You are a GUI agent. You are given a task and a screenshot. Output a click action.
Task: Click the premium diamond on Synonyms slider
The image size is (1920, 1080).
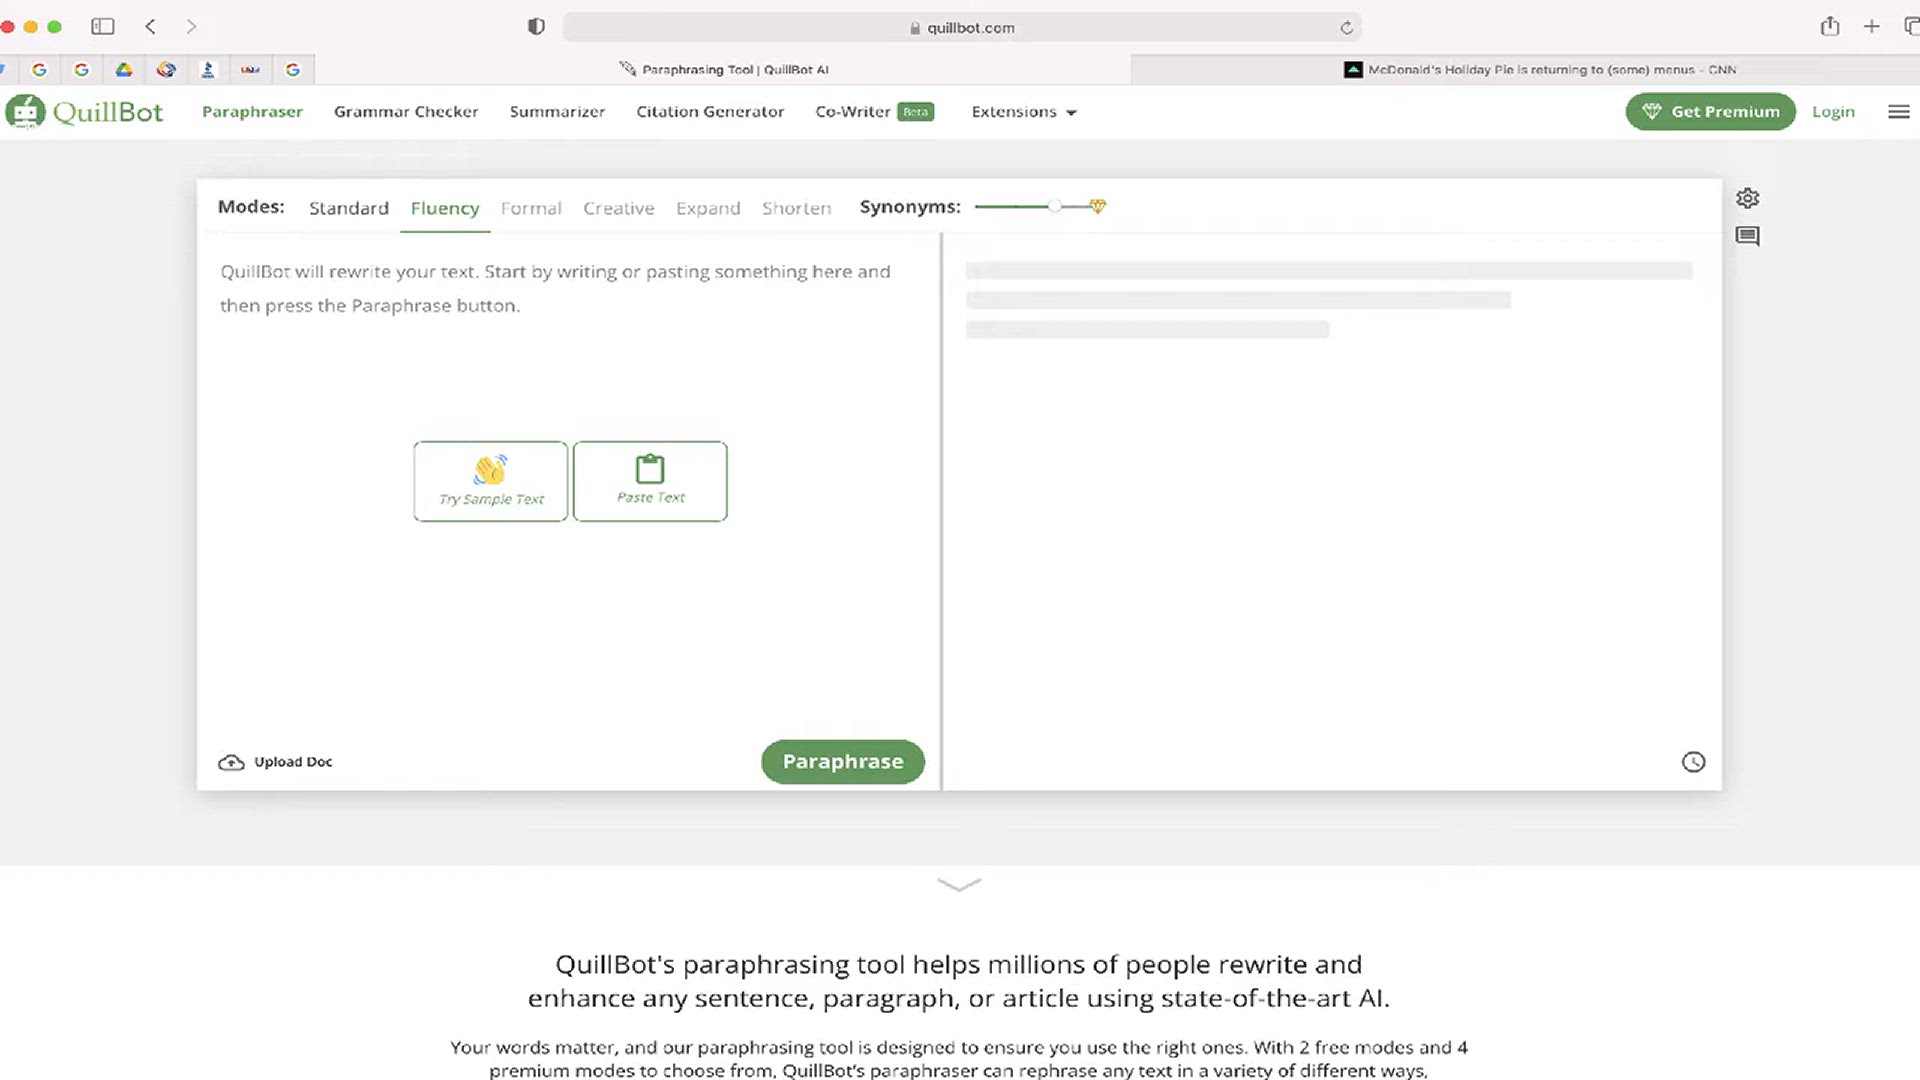[1098, 206]
